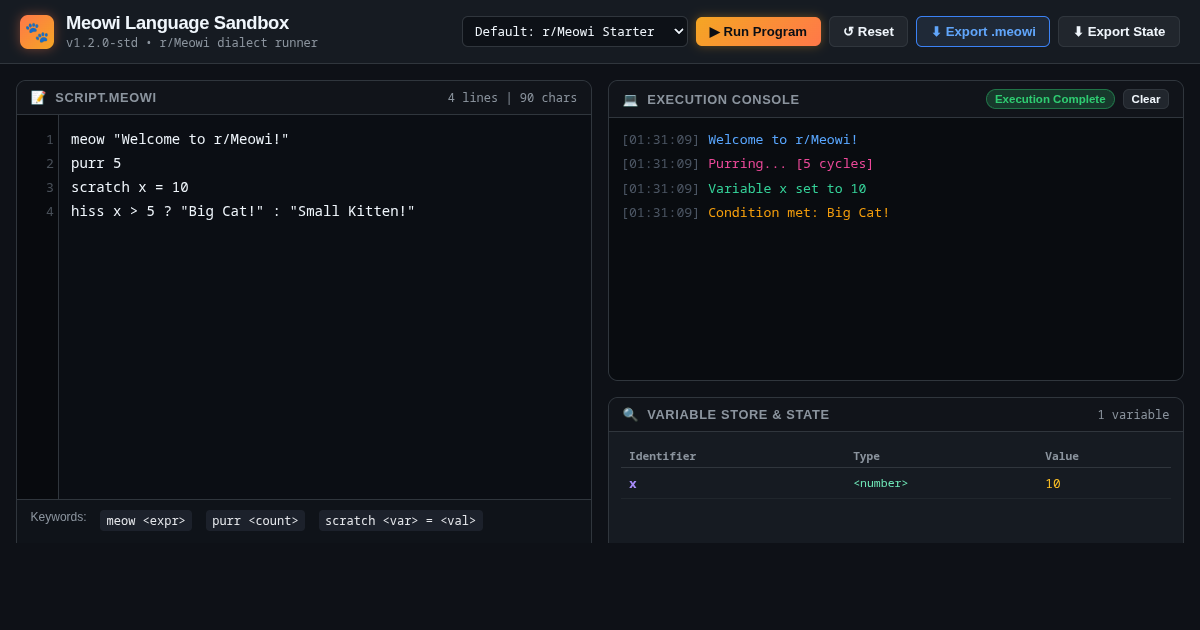Click the magnifier icon beside Variable Store
The height and width of the screenshot is (630, 1200).
[x=630, y=414]
